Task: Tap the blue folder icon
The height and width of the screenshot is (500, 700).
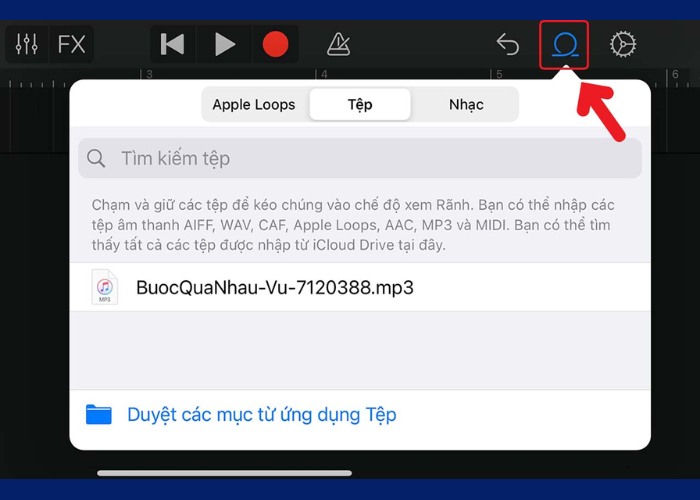Action: (x=99, y=414)
